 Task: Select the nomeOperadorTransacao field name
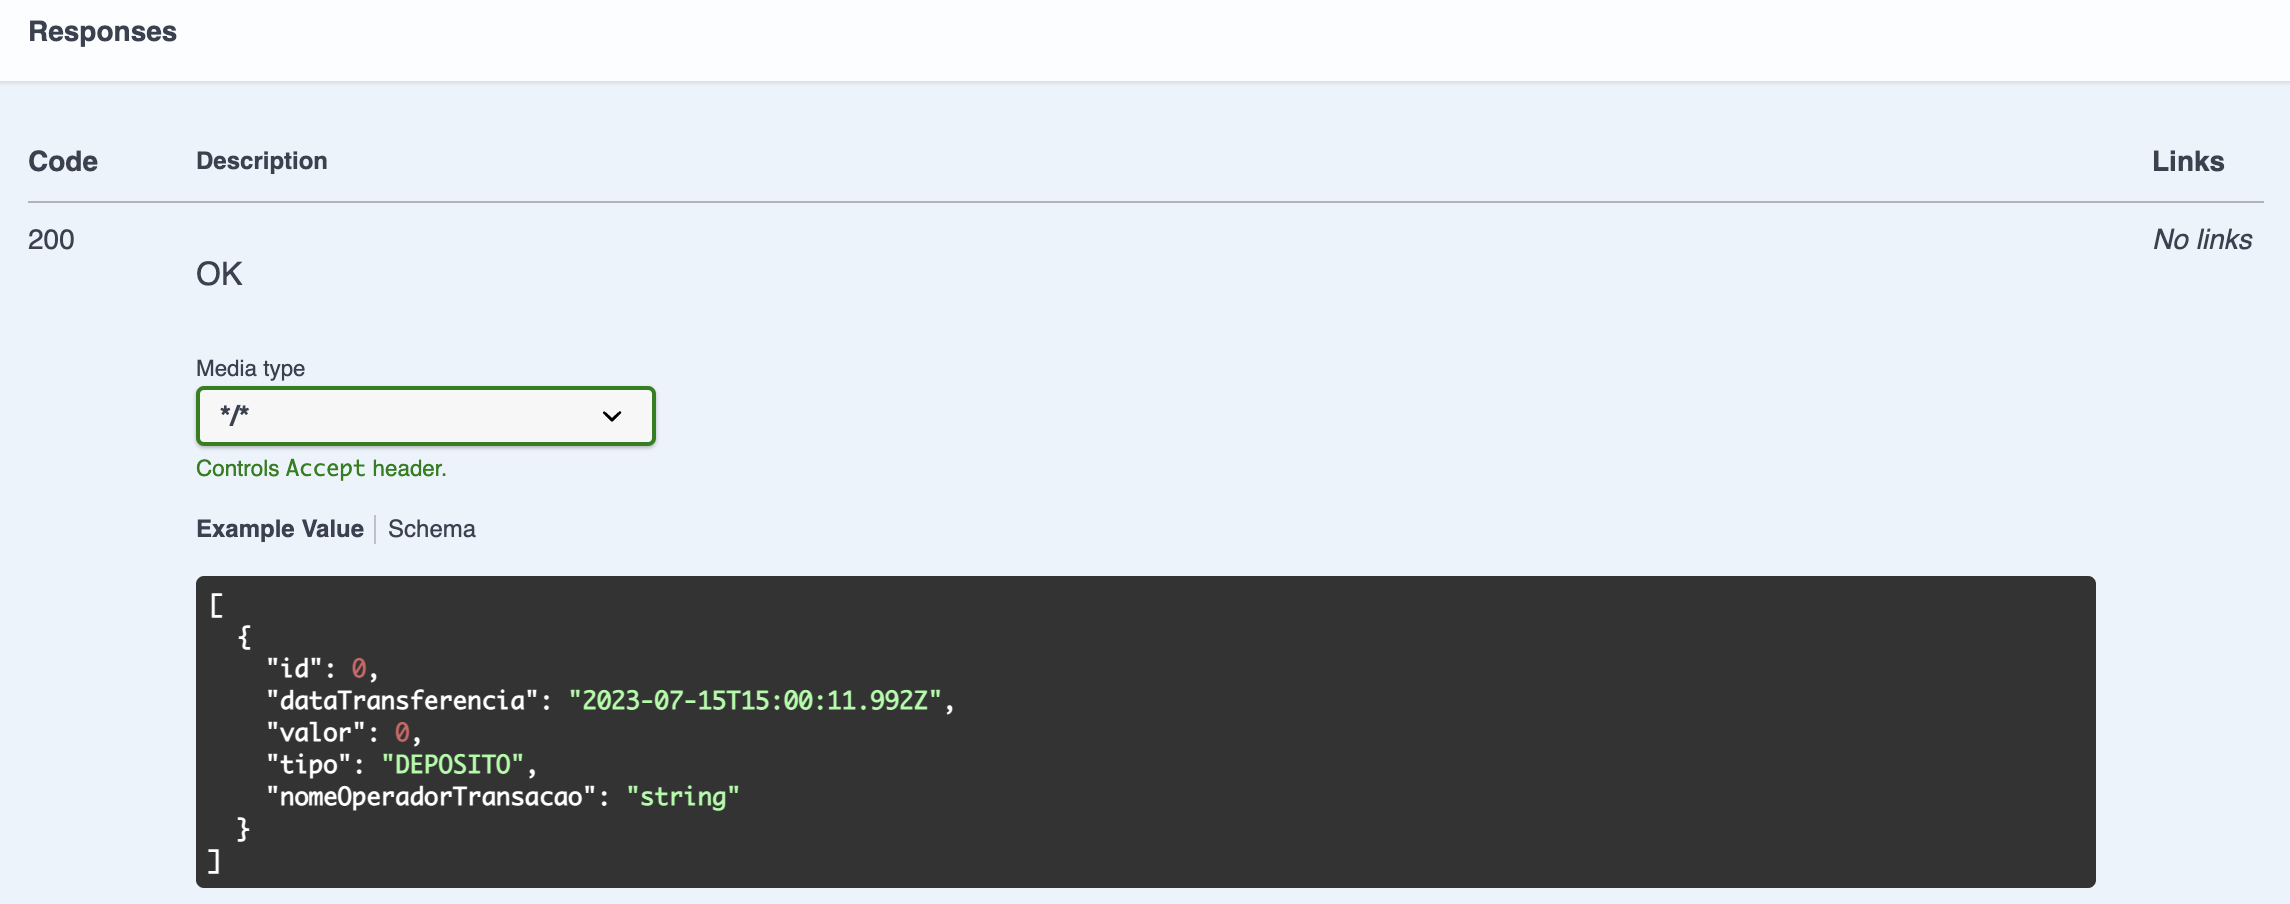(x=430, y=796)
